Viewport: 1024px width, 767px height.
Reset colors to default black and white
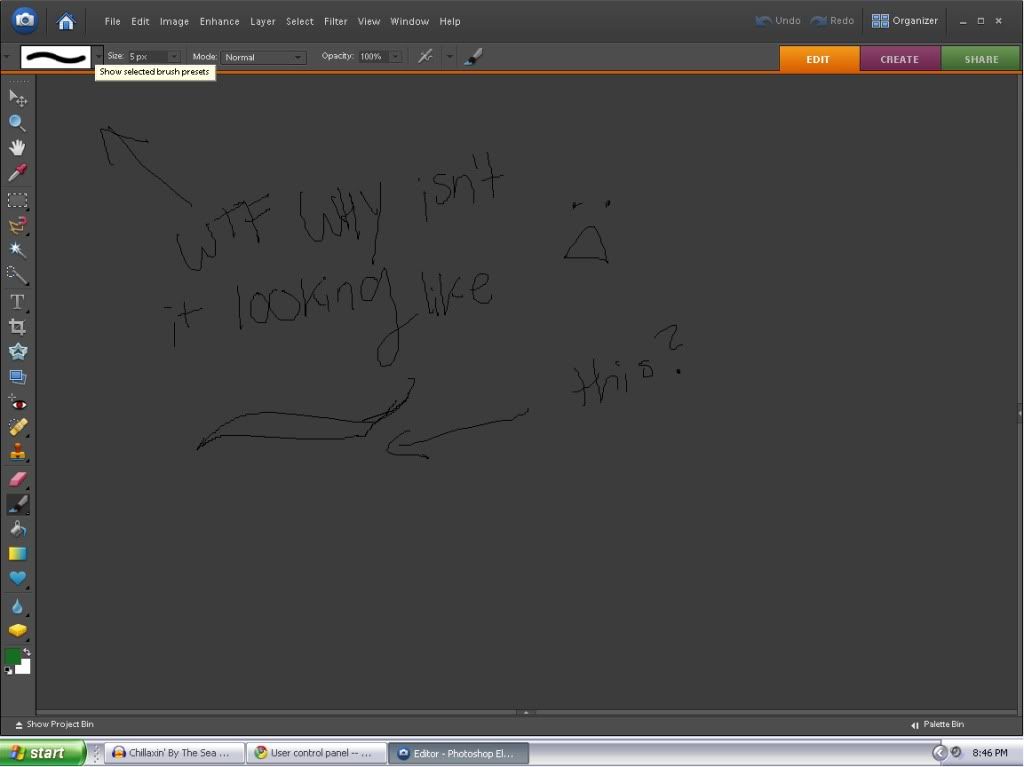[x=8, y=670]
